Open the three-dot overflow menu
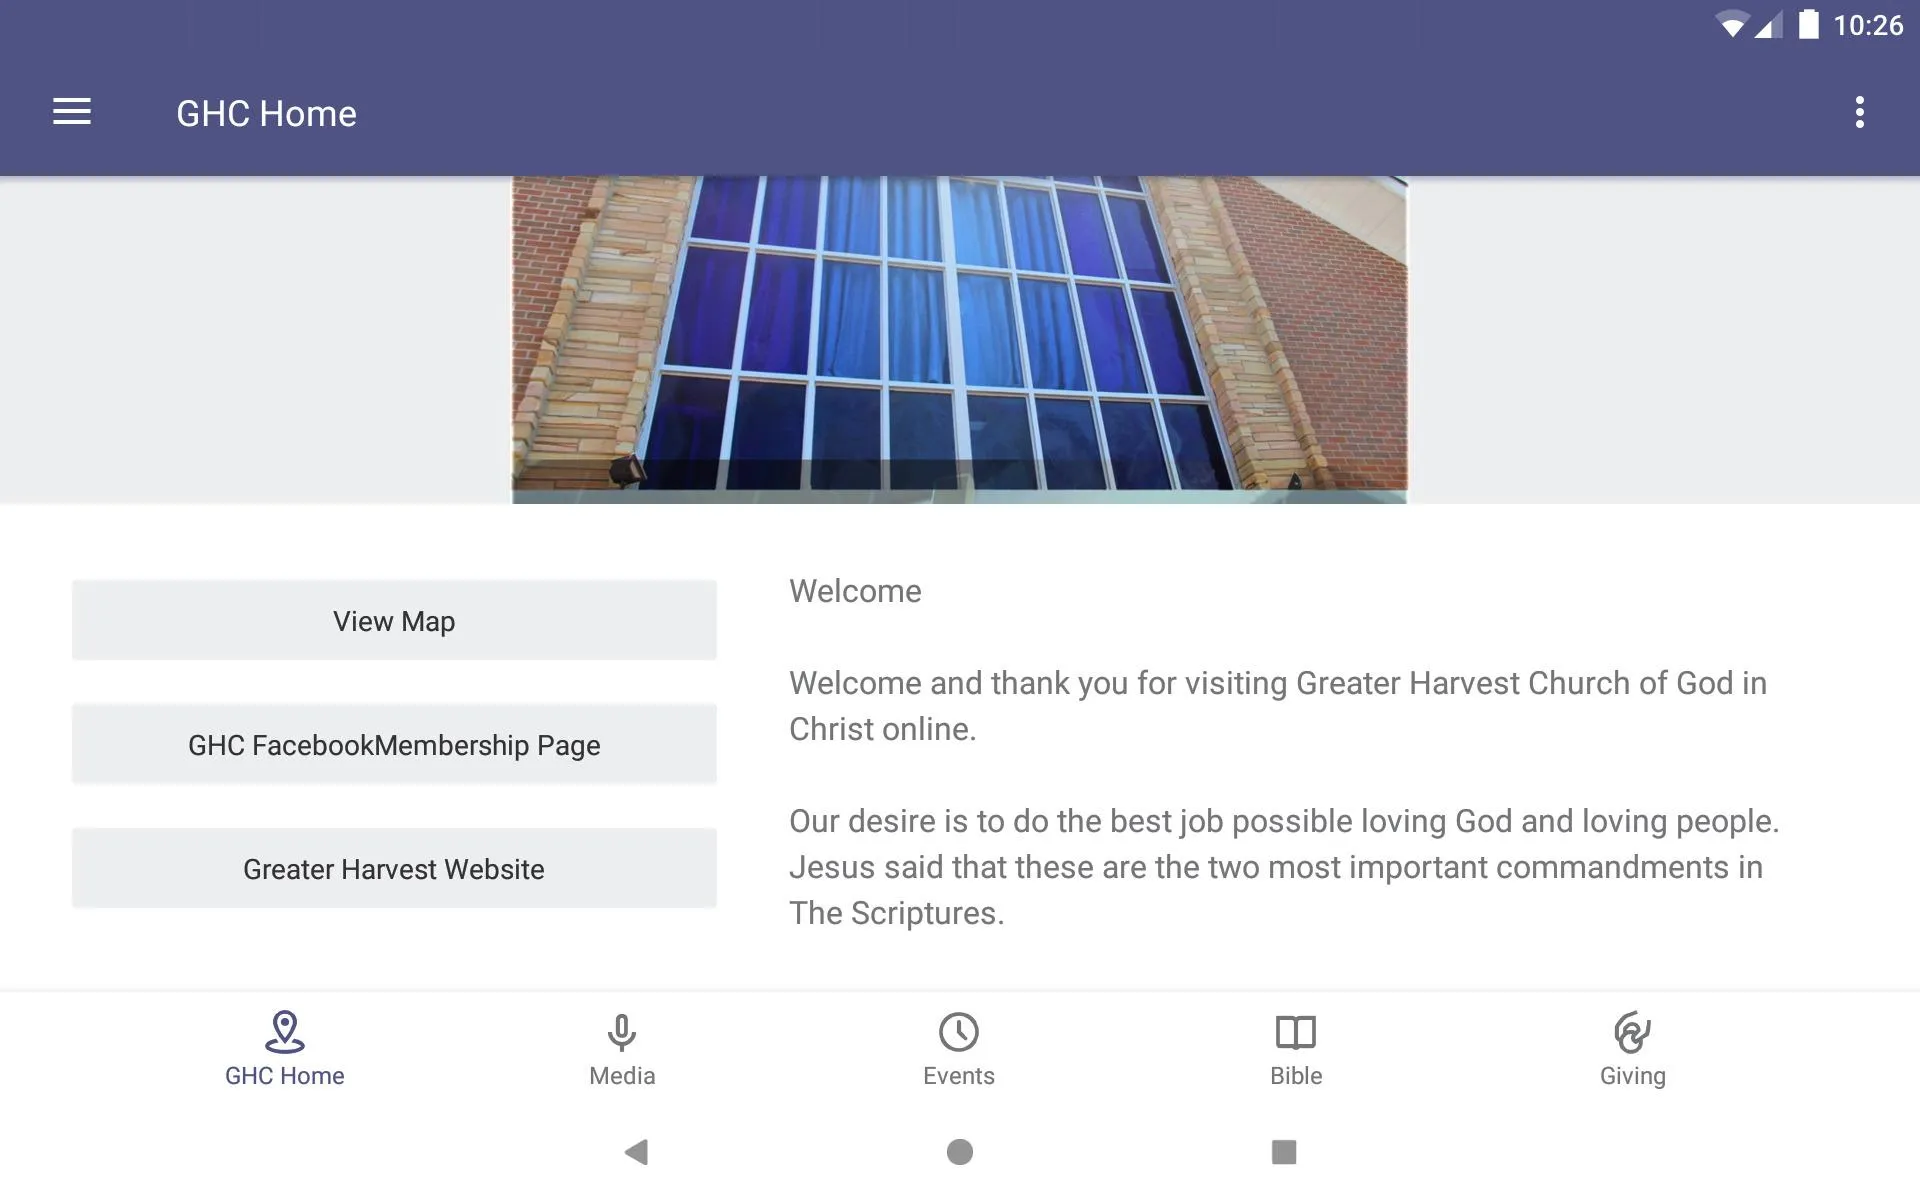This screenshot has width=1920, height=1200. pyautogui.click(x=1859, y=112)
